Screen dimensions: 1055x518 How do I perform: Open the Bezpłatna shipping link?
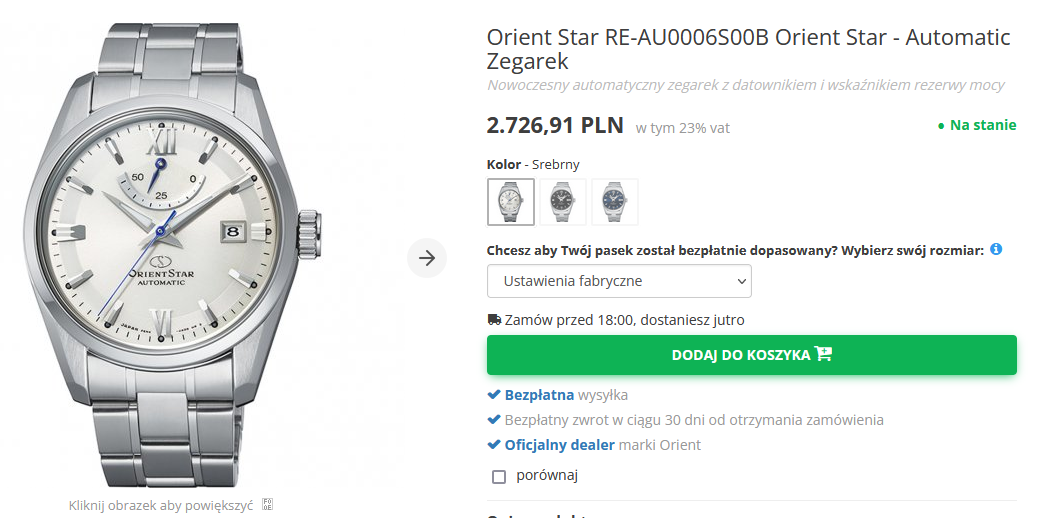[x=539, y=395]
